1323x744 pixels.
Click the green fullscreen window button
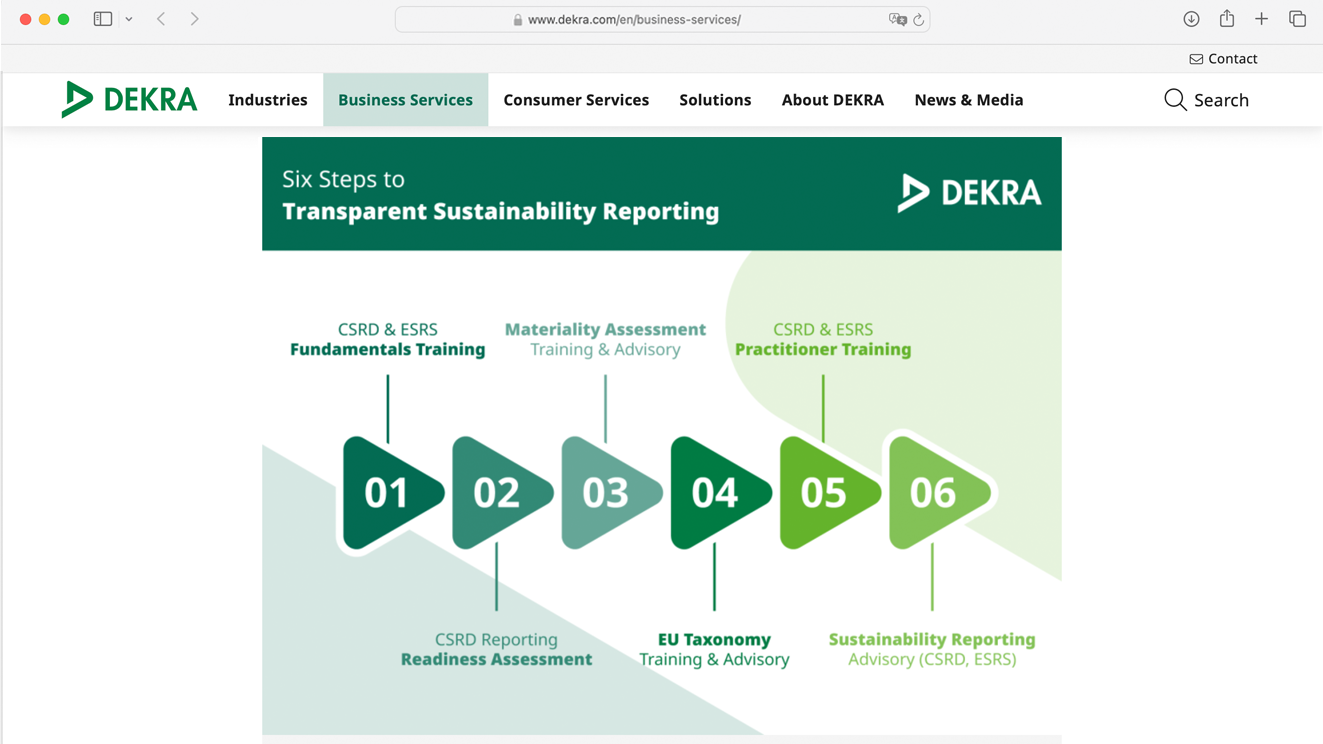pos(64,19)
